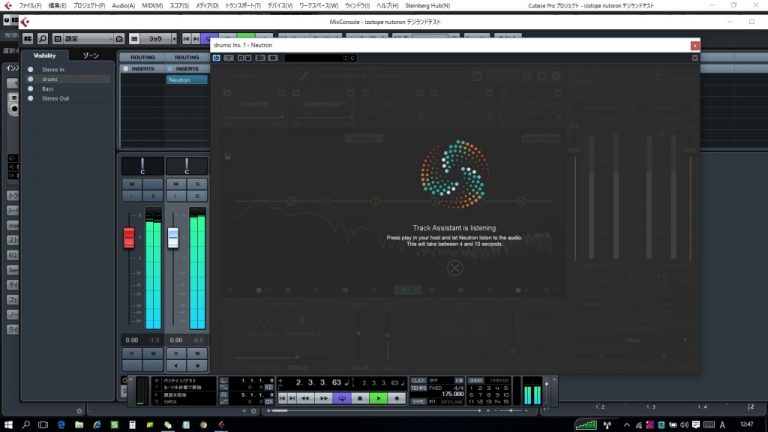Click the red fader of first channel
The height and width of the screenshot is (432, 768).
(129, 238)
